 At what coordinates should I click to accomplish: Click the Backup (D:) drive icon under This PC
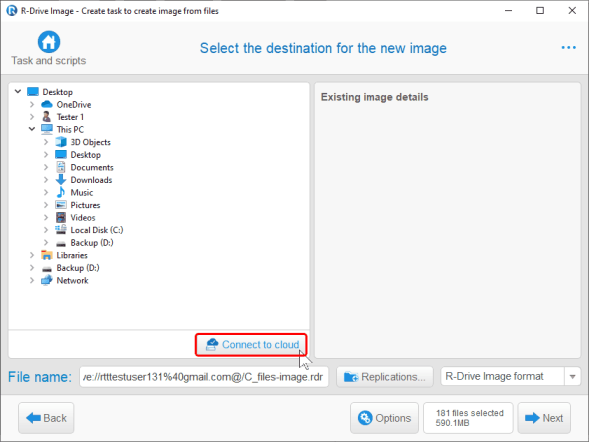pyautogui.click(x=61, y=244)
